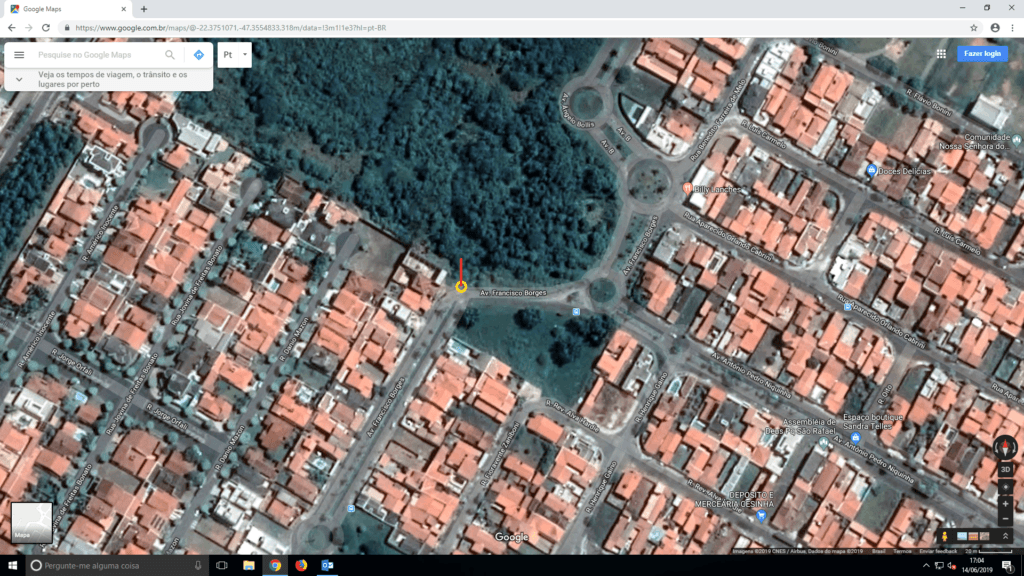Open the Google Maps hamburger menu
The height and width of the screenshot is (576, 1024).
[19, 55]
